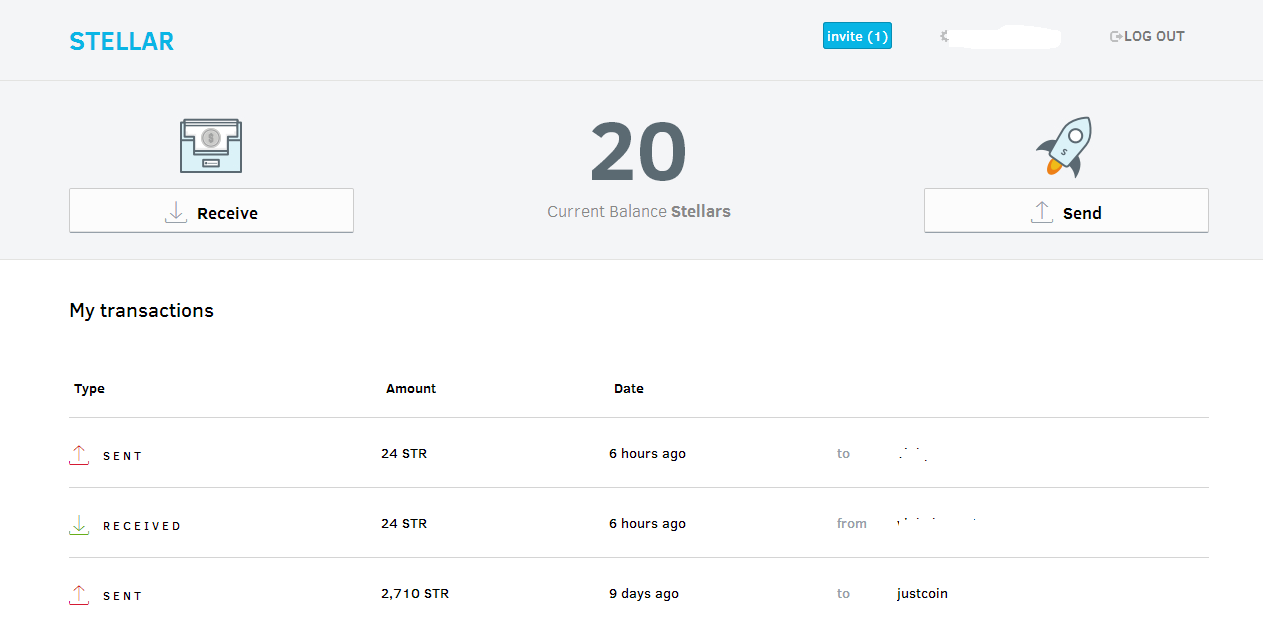Click the cash drawer icon above Receive
Viewport: 1263px width, 623px height.
pyautogui.click(x=210, y=146)
